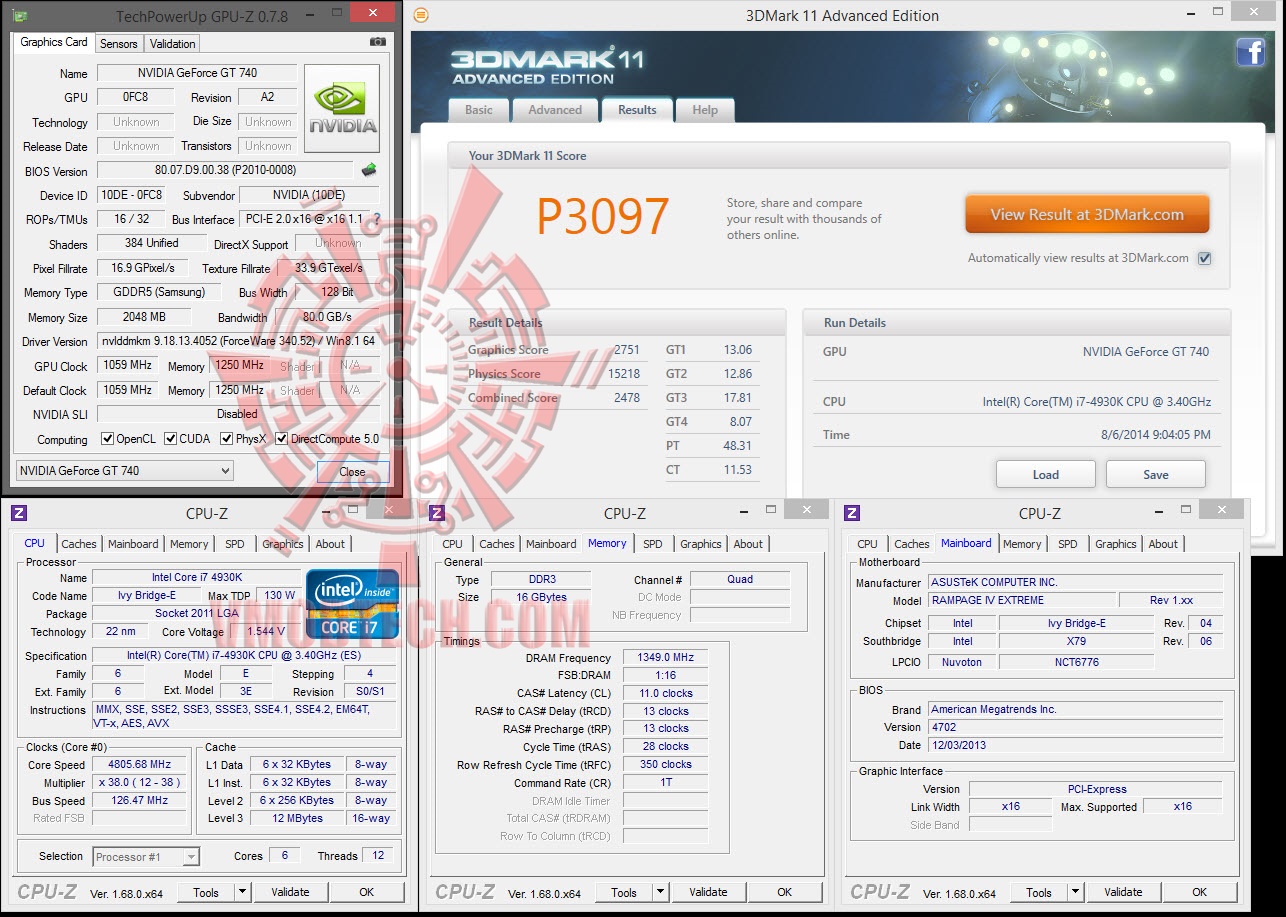The image size is (1286, 917).
Task: Go to the Basic tab in 3DMark 11
Action: (479, 110)
